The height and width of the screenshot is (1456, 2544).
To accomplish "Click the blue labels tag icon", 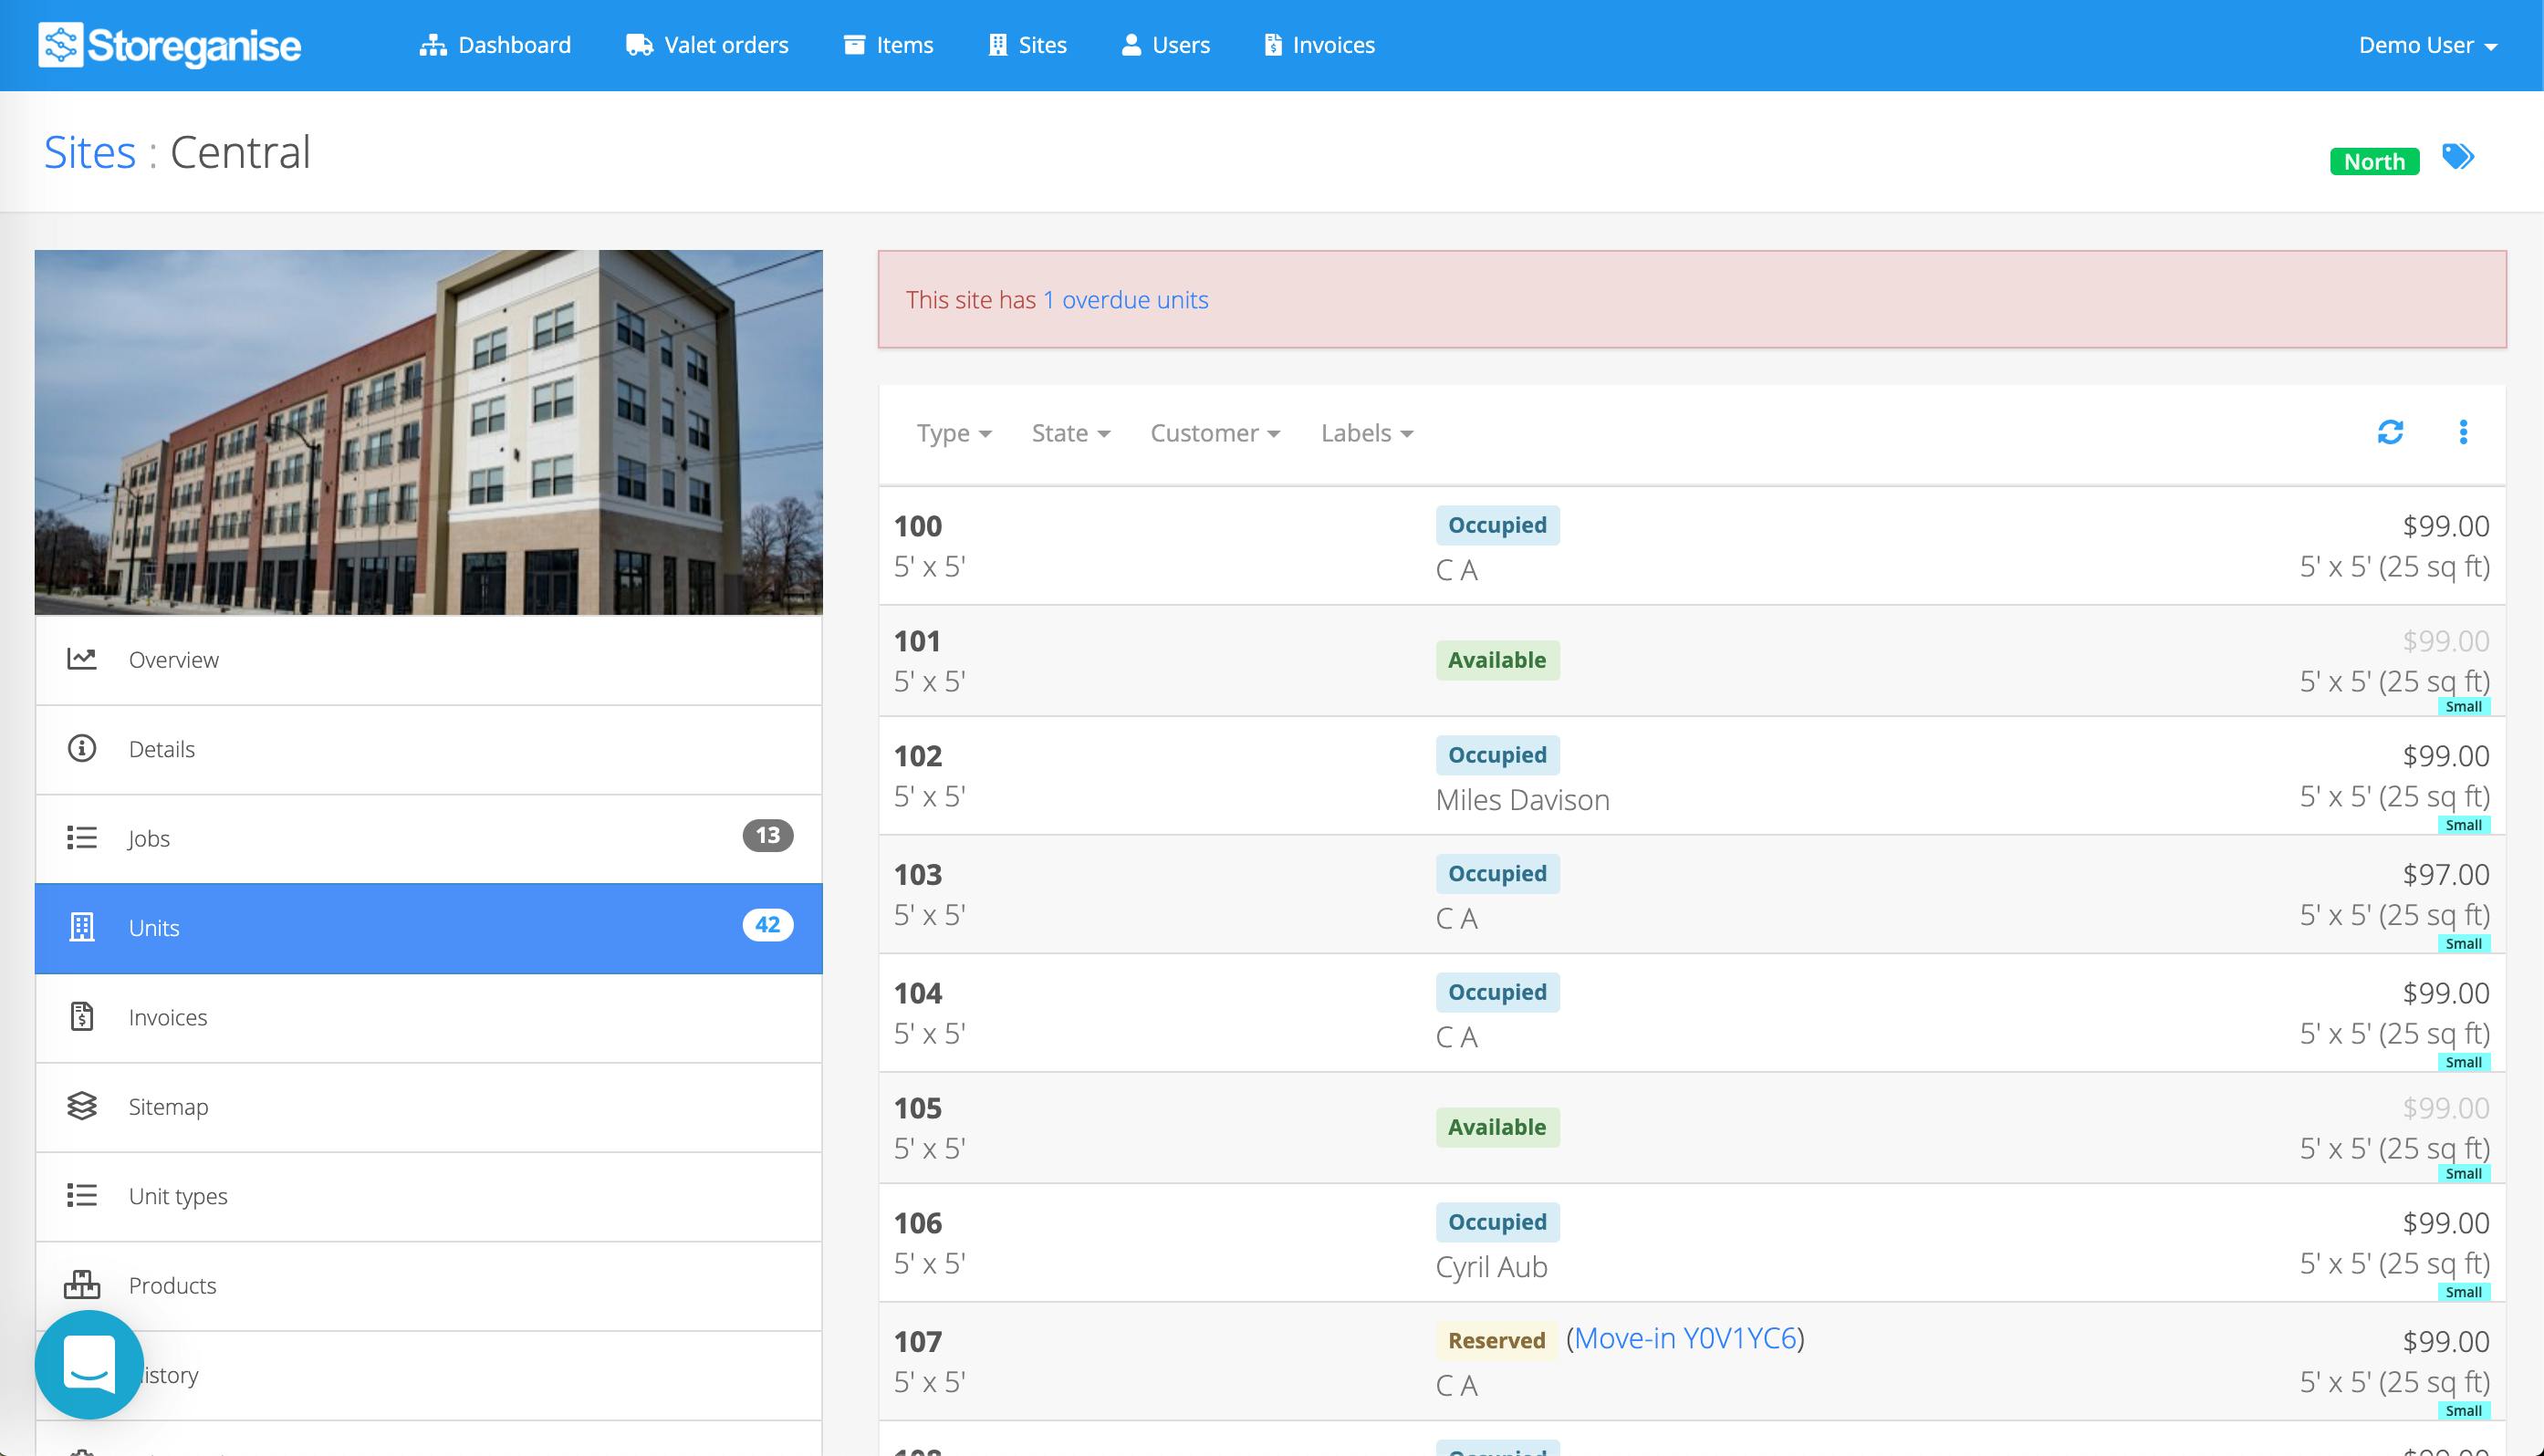I will [x=2458, y=157].
